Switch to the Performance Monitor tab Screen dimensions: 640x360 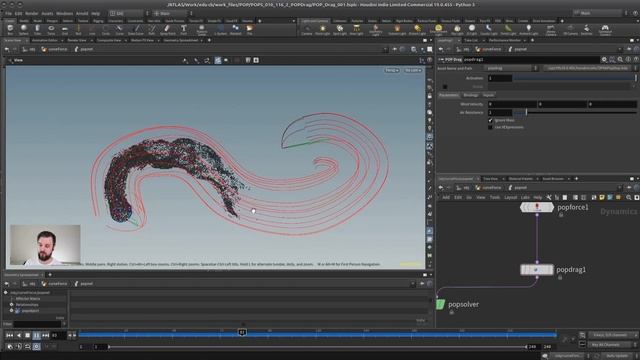click(504, 40)
